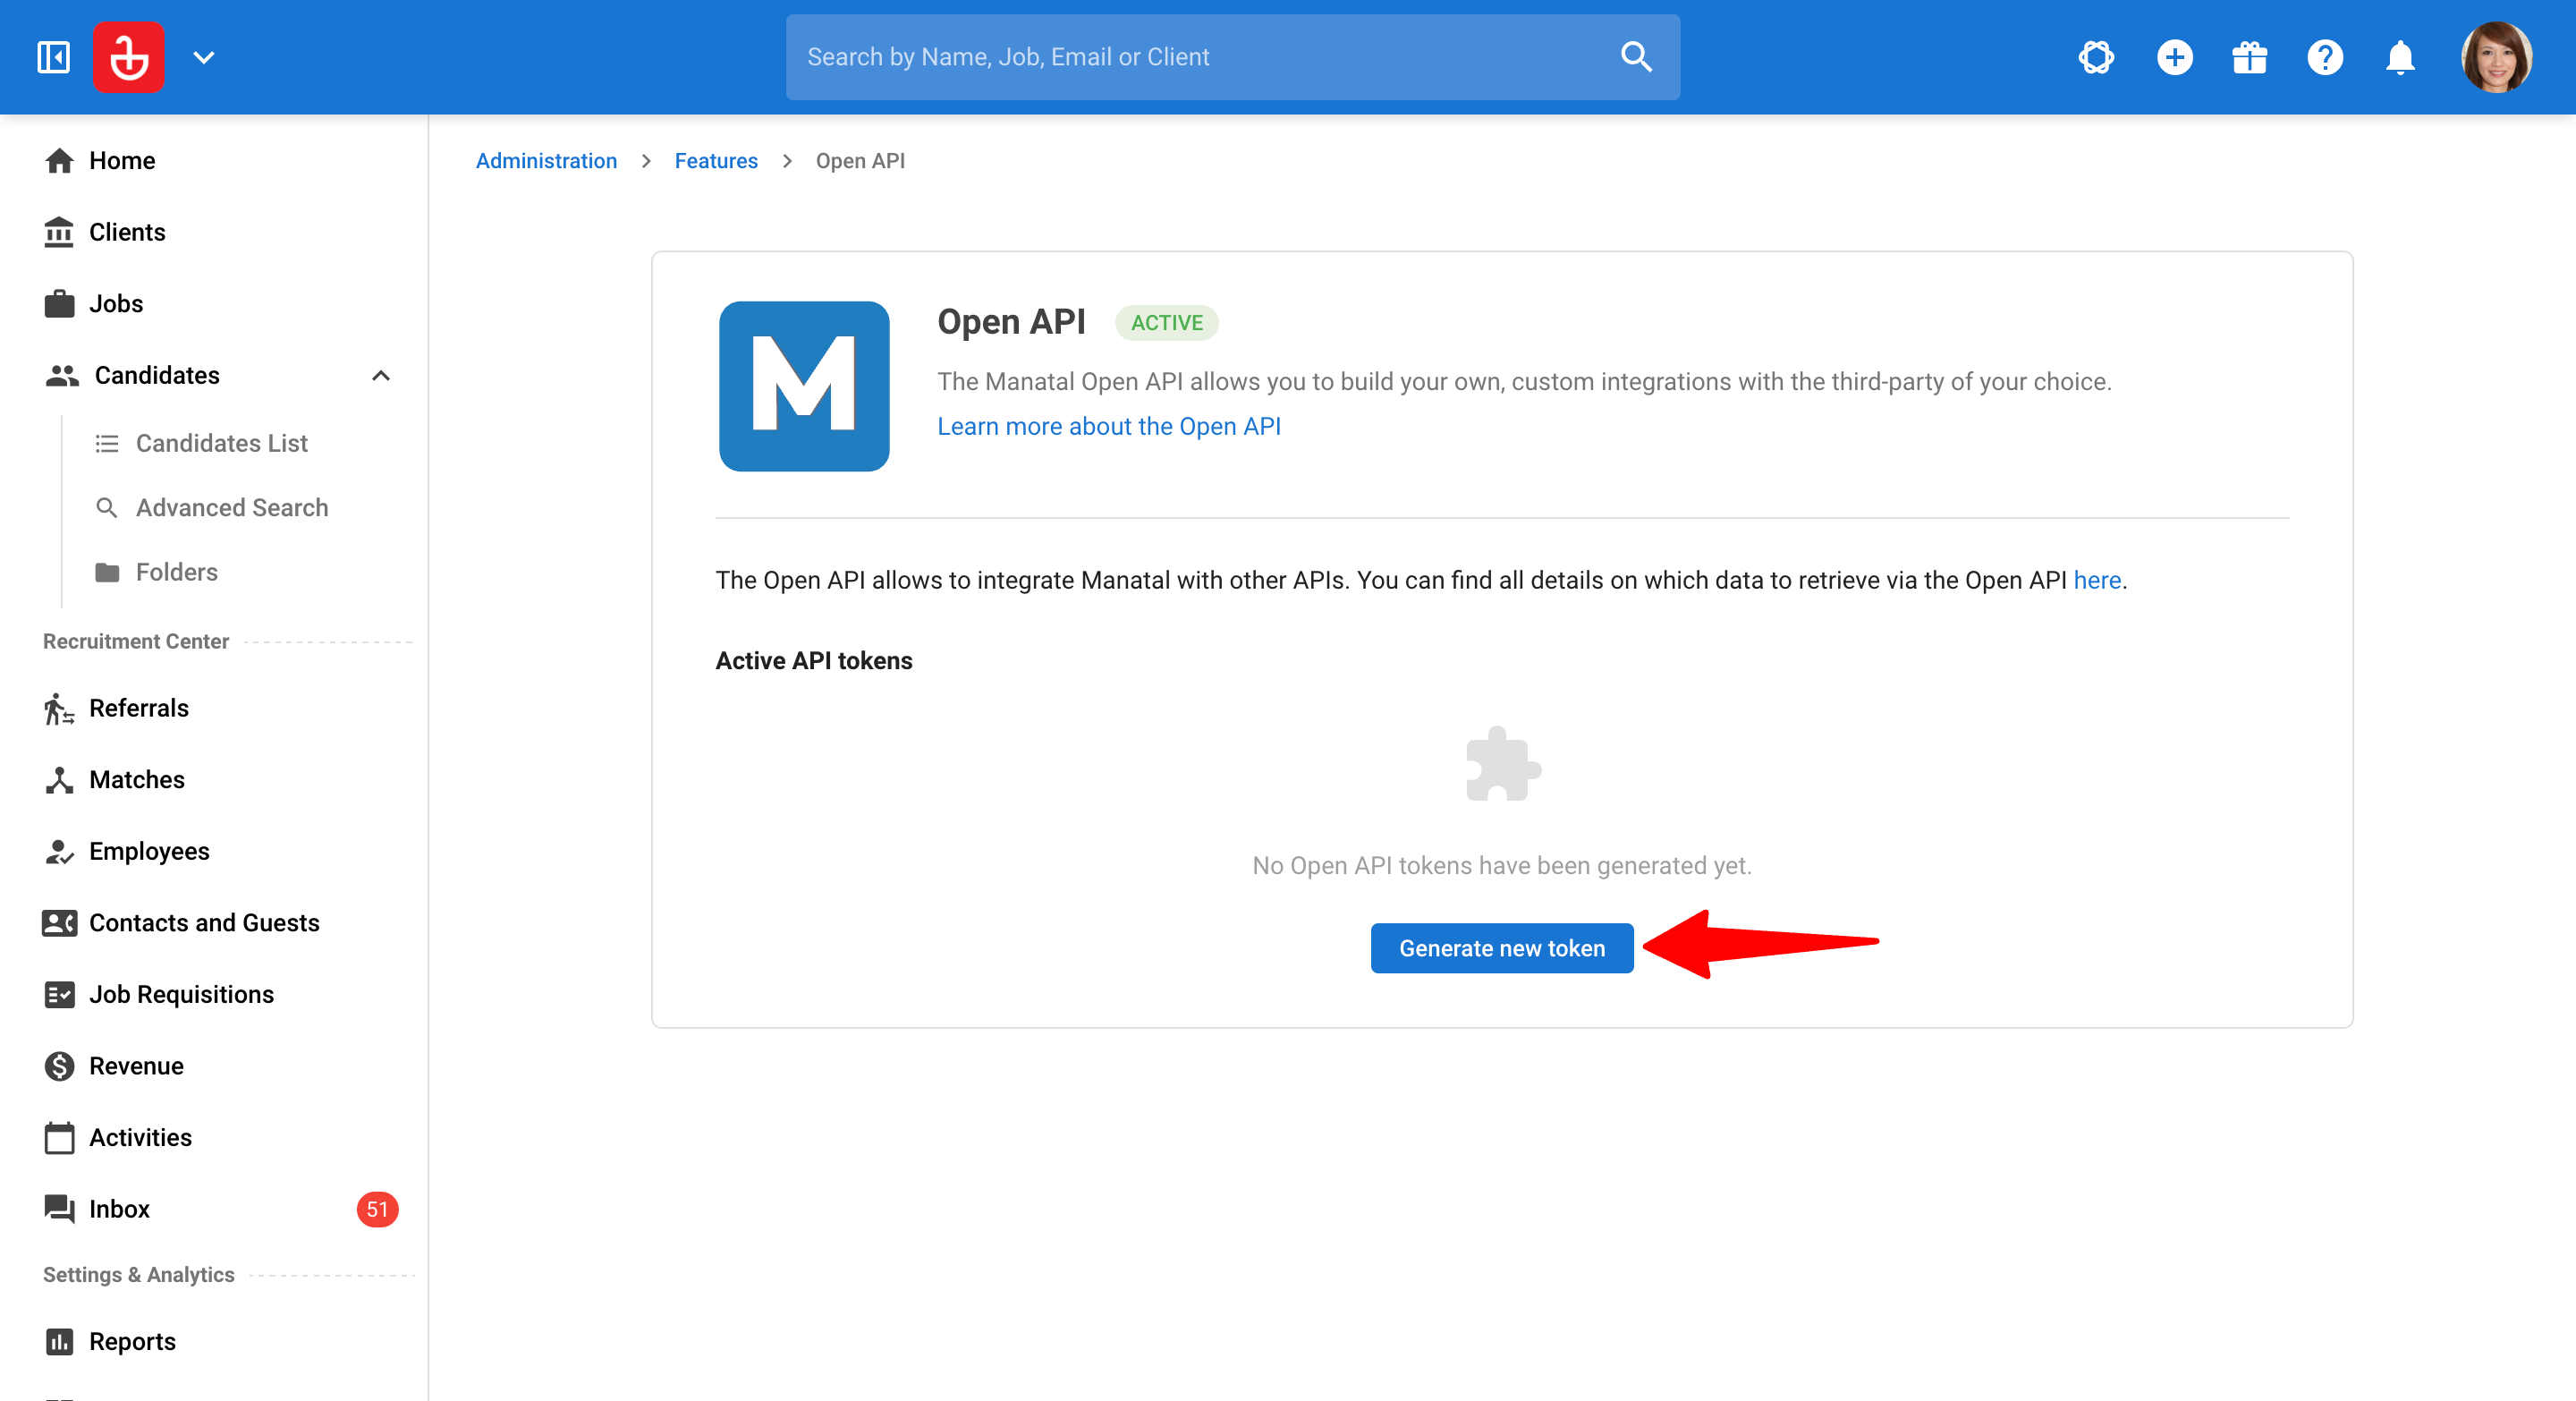The image size is (2576, 1401).
Task: Open the gift rewards icon
Action: tap(2249, 57)
